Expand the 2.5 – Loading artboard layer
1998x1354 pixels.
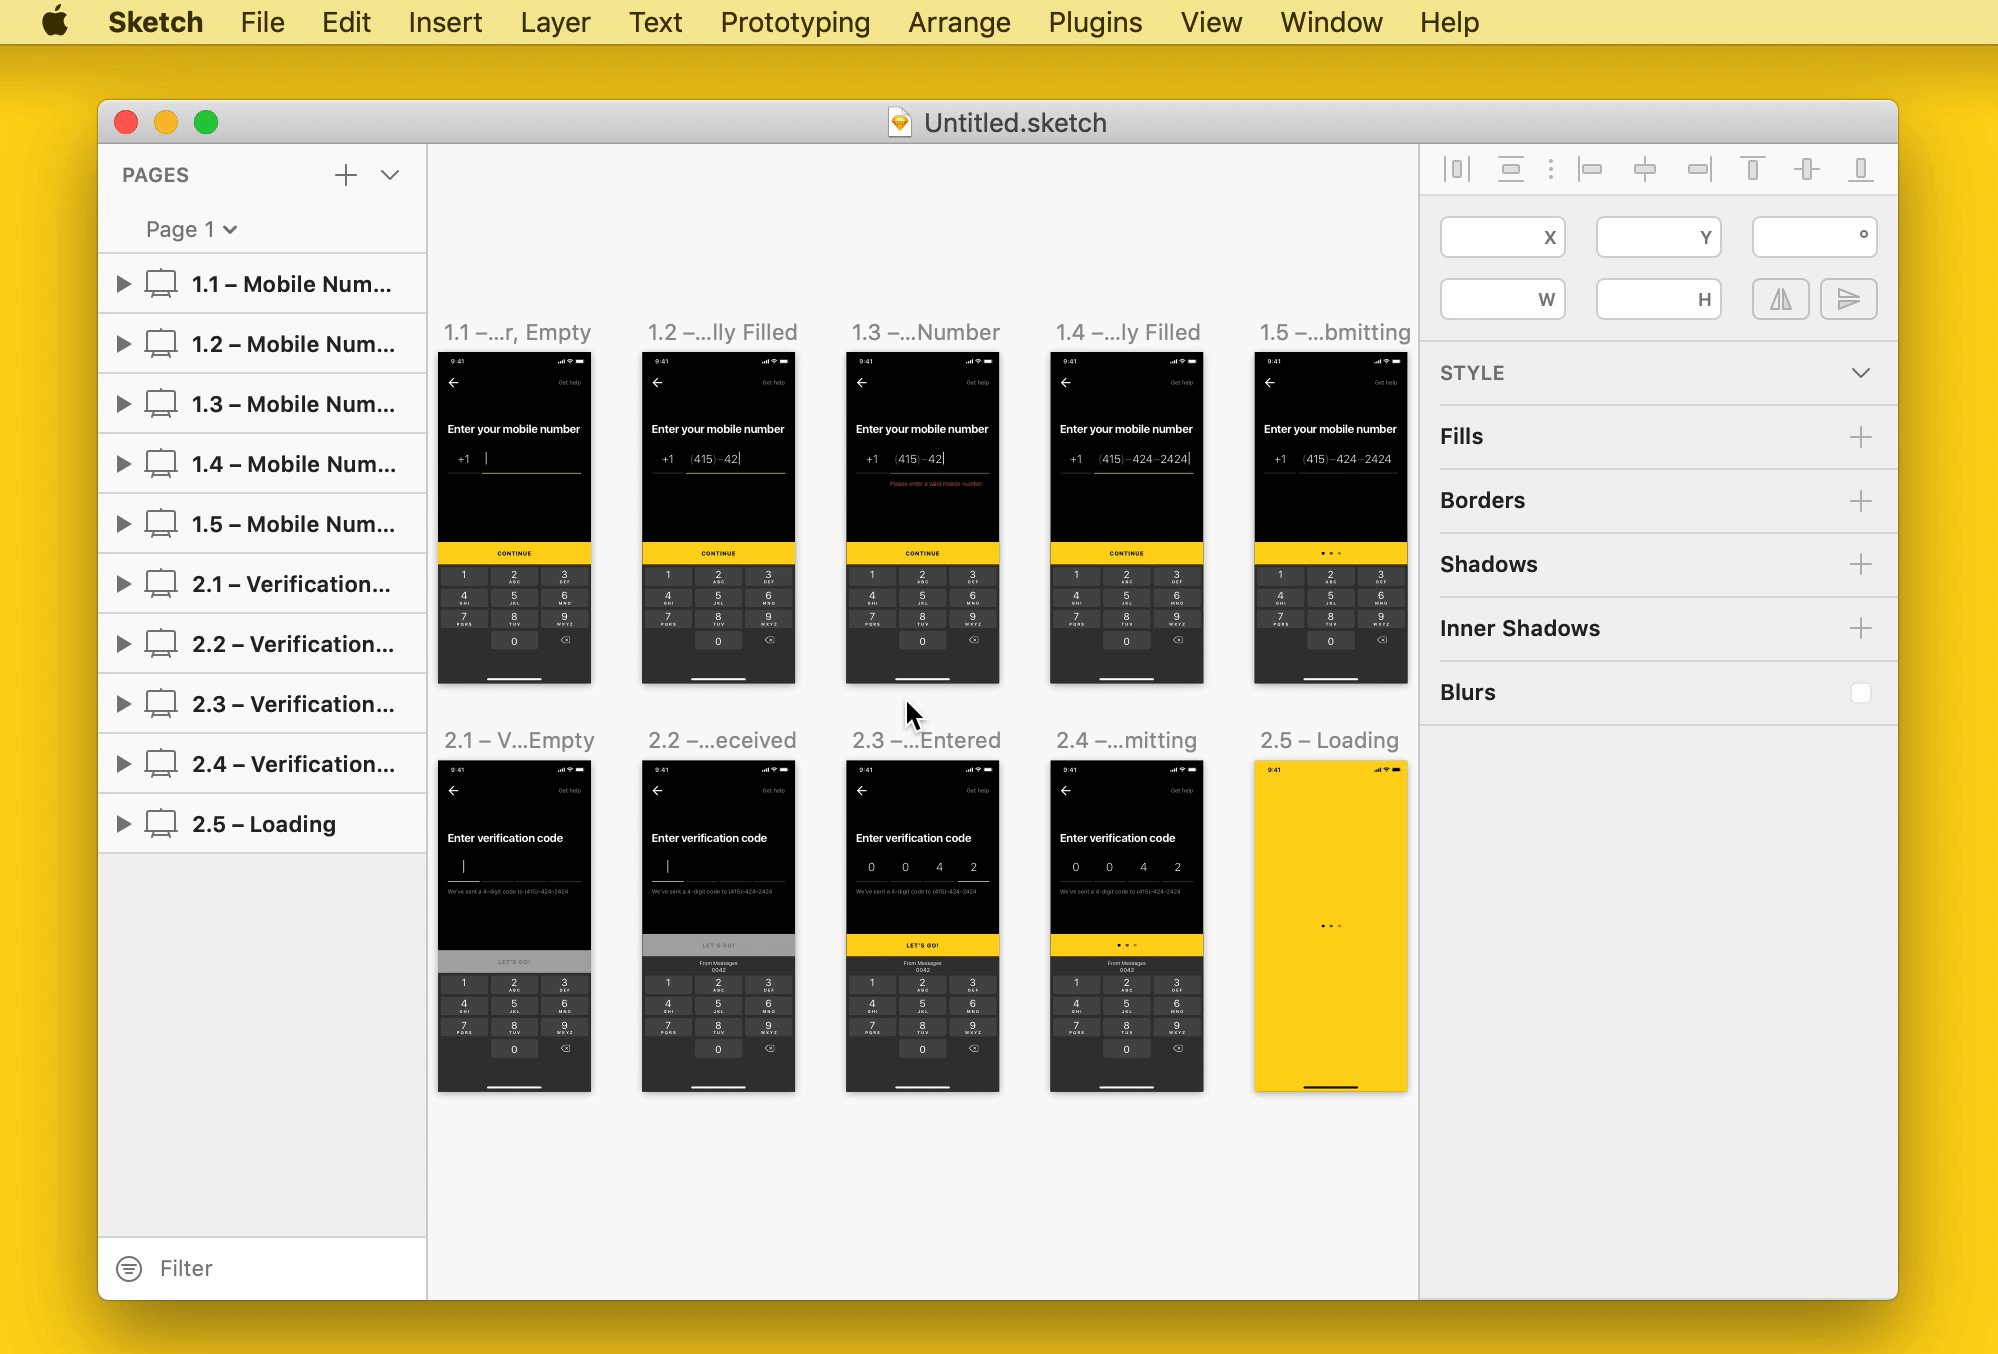(123, 824)
